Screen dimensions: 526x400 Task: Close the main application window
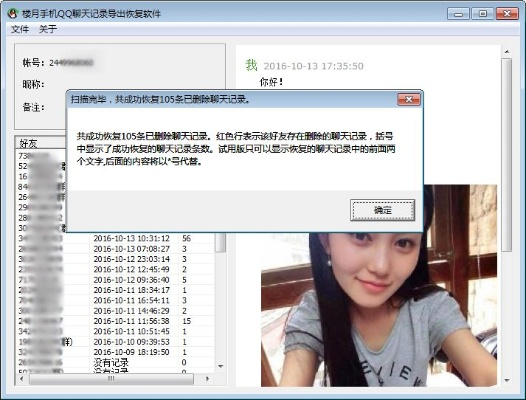pyautogui.click(x=507, y=14)
